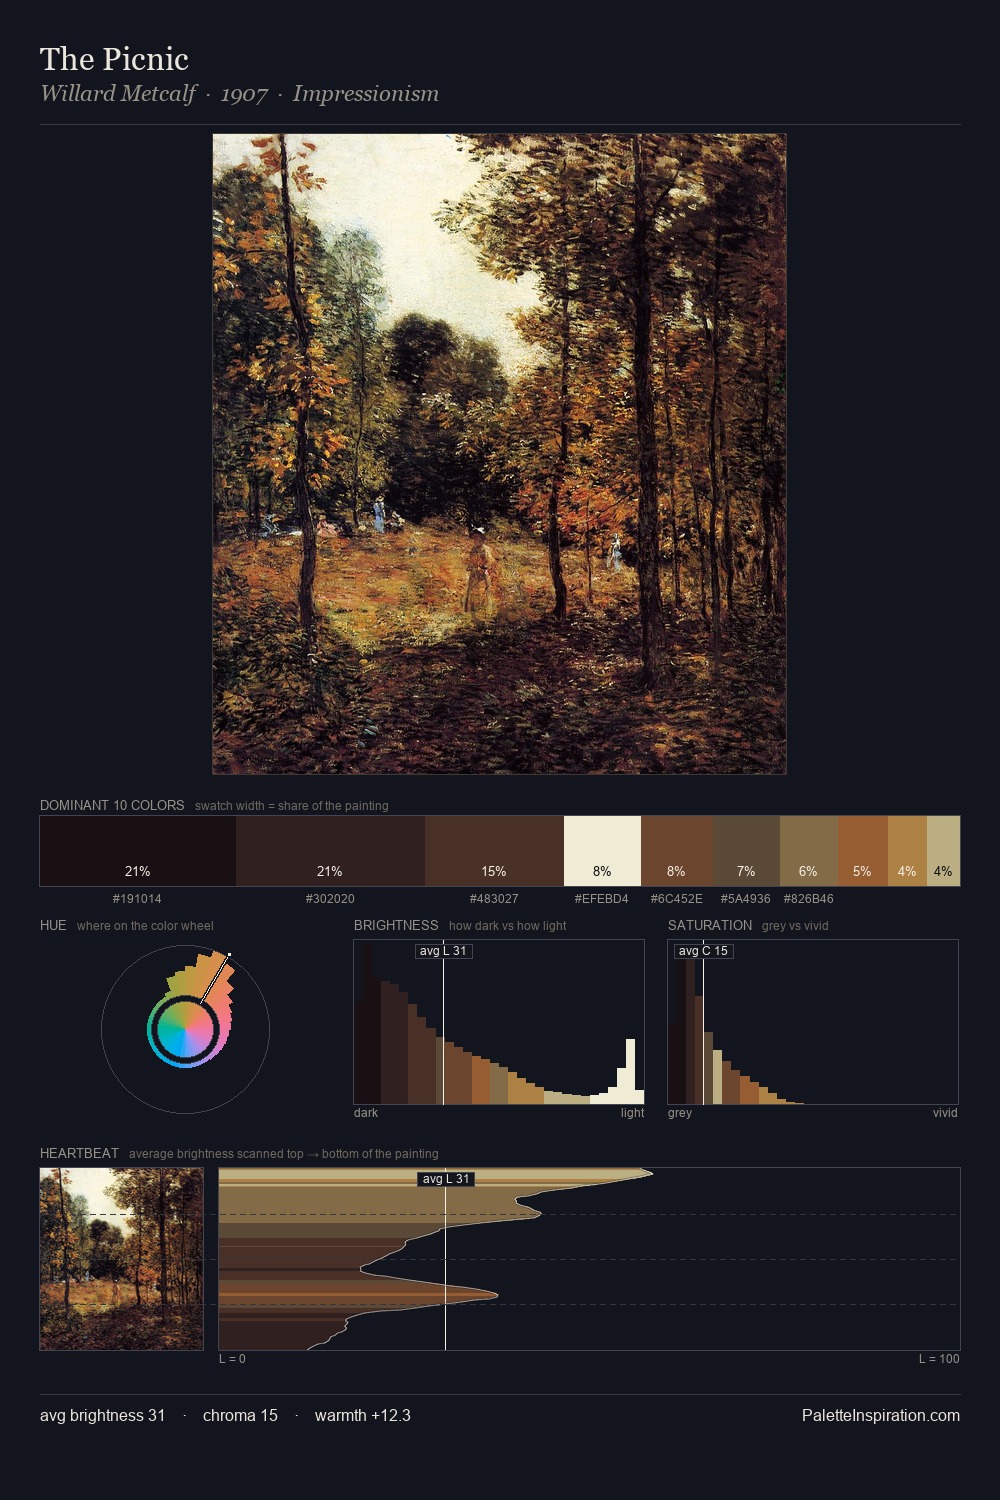Click the 'dark' axis label

click(366, 1113)
